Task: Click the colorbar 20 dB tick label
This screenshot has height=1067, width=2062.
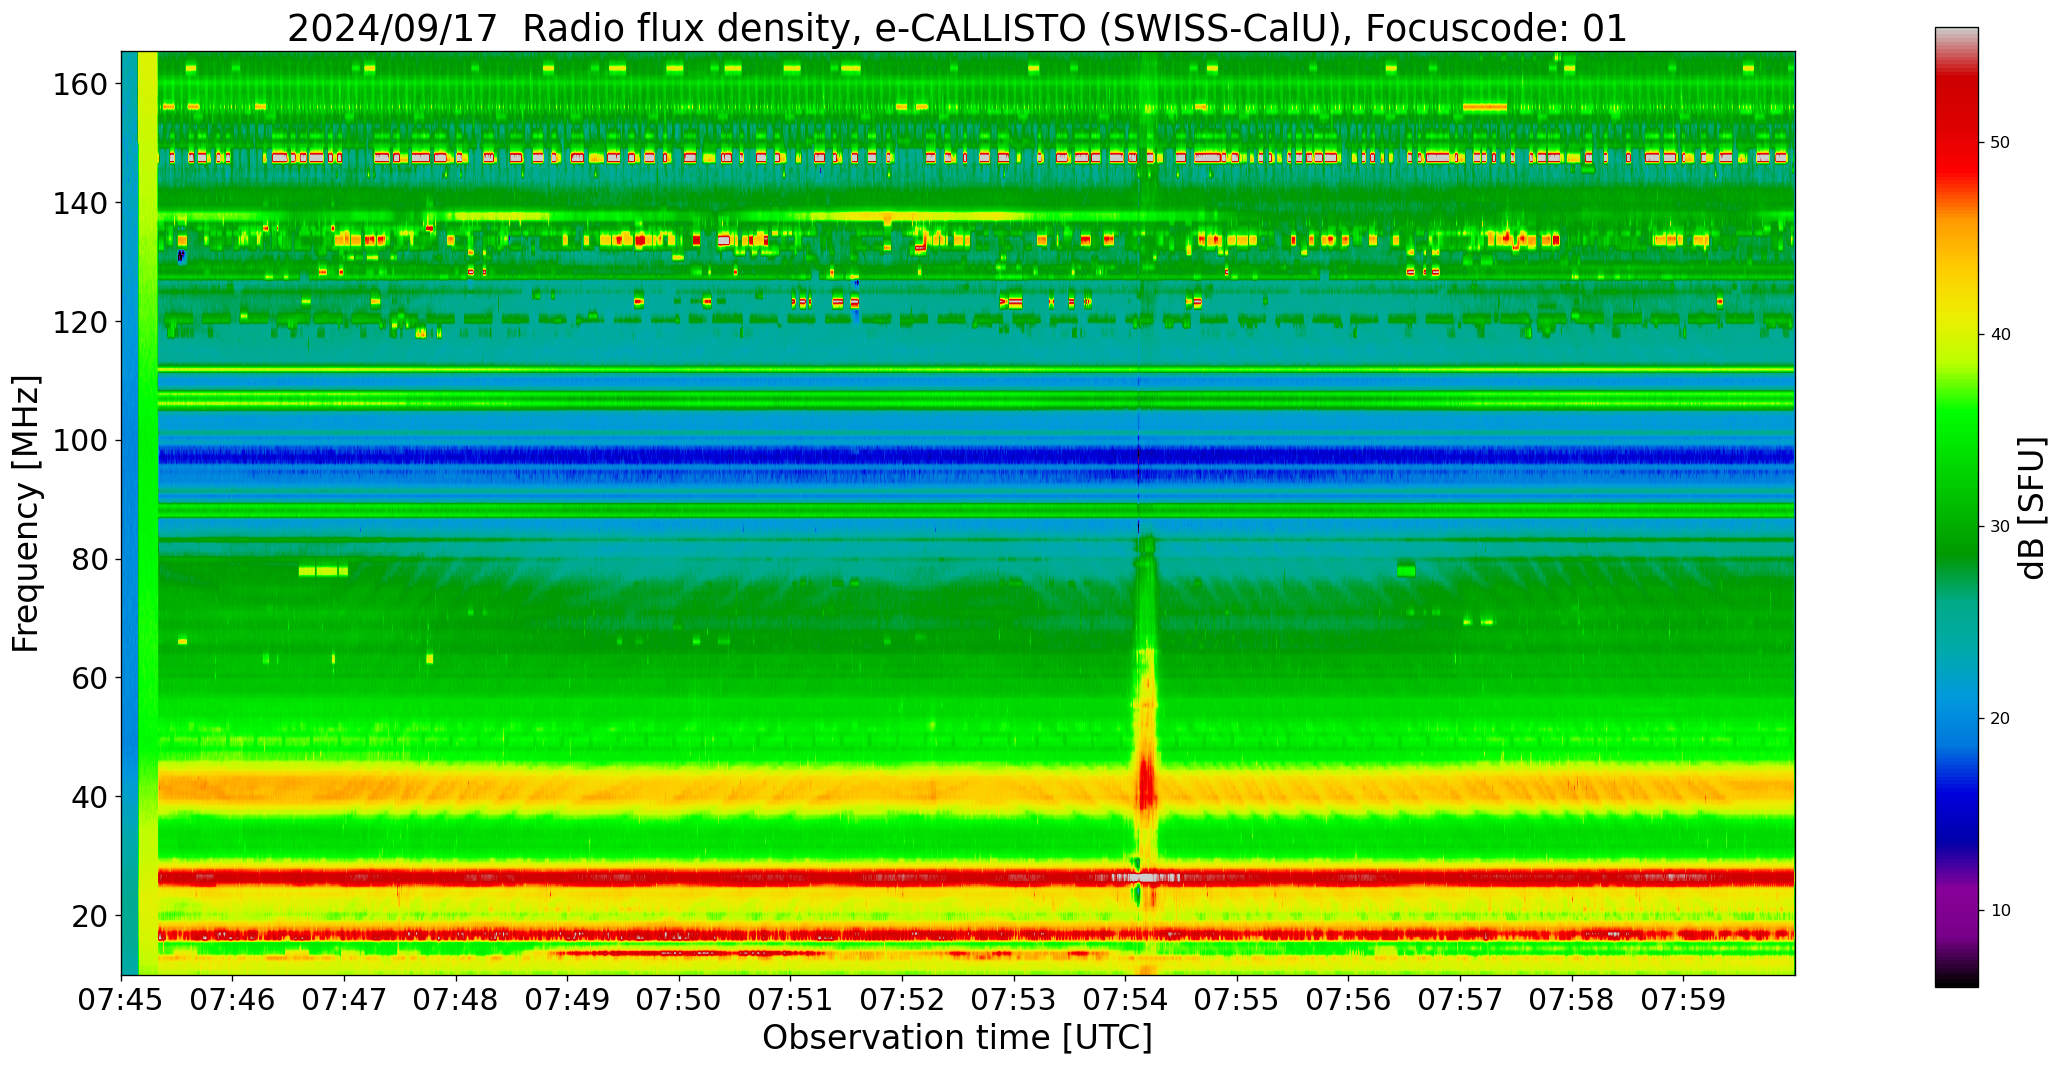Action: point(2000,719)
